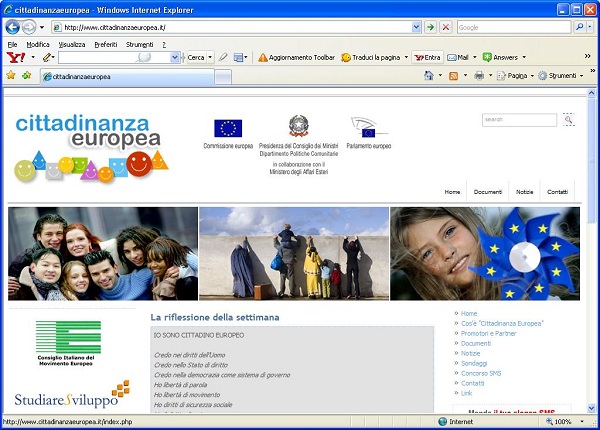Viewport: 600px width, 430px height.
Task: Open search provider options dropdown arrow
Action: click(590, 27)
